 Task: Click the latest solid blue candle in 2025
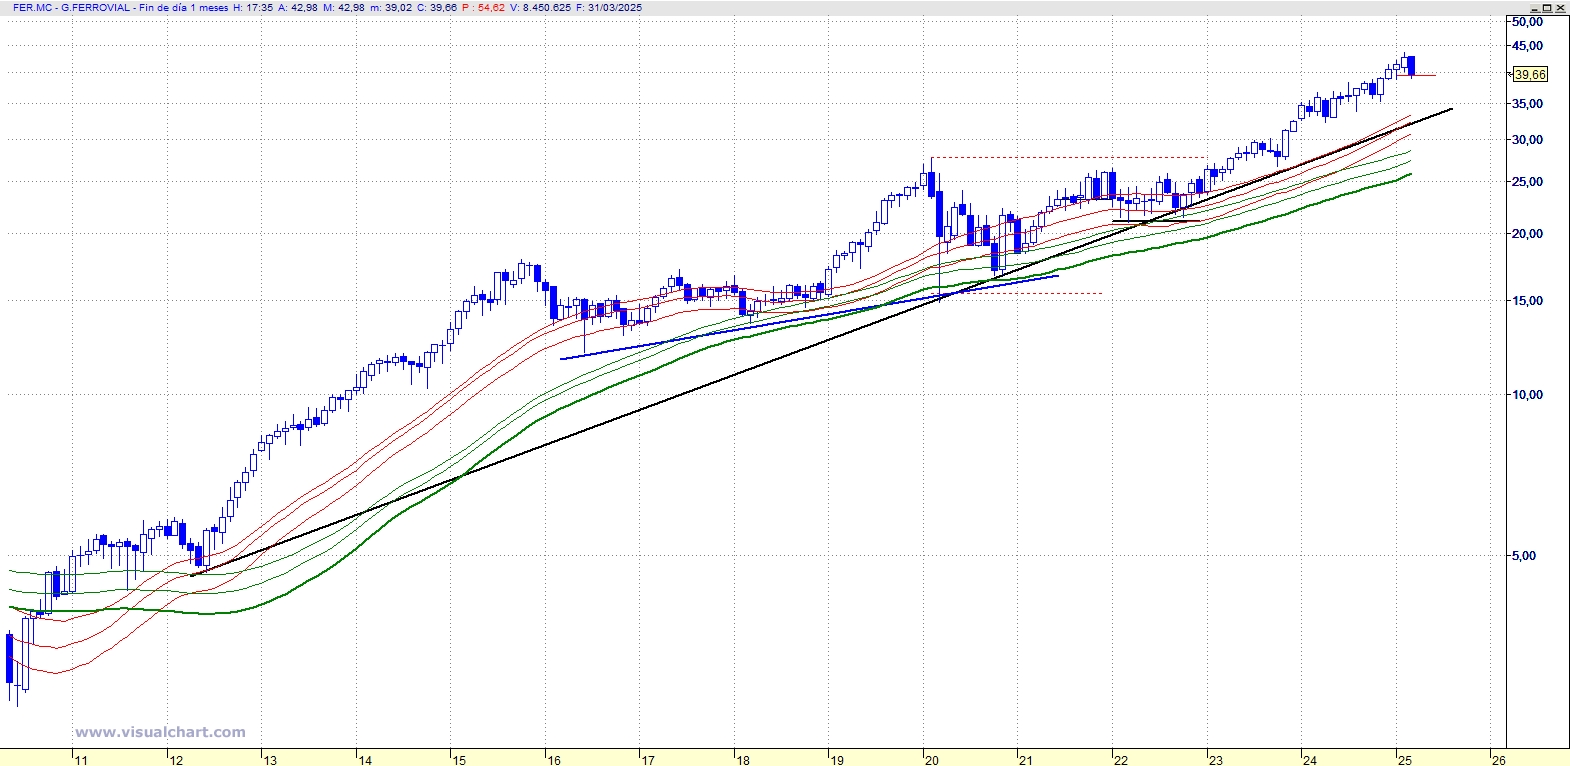[1411, 66]
